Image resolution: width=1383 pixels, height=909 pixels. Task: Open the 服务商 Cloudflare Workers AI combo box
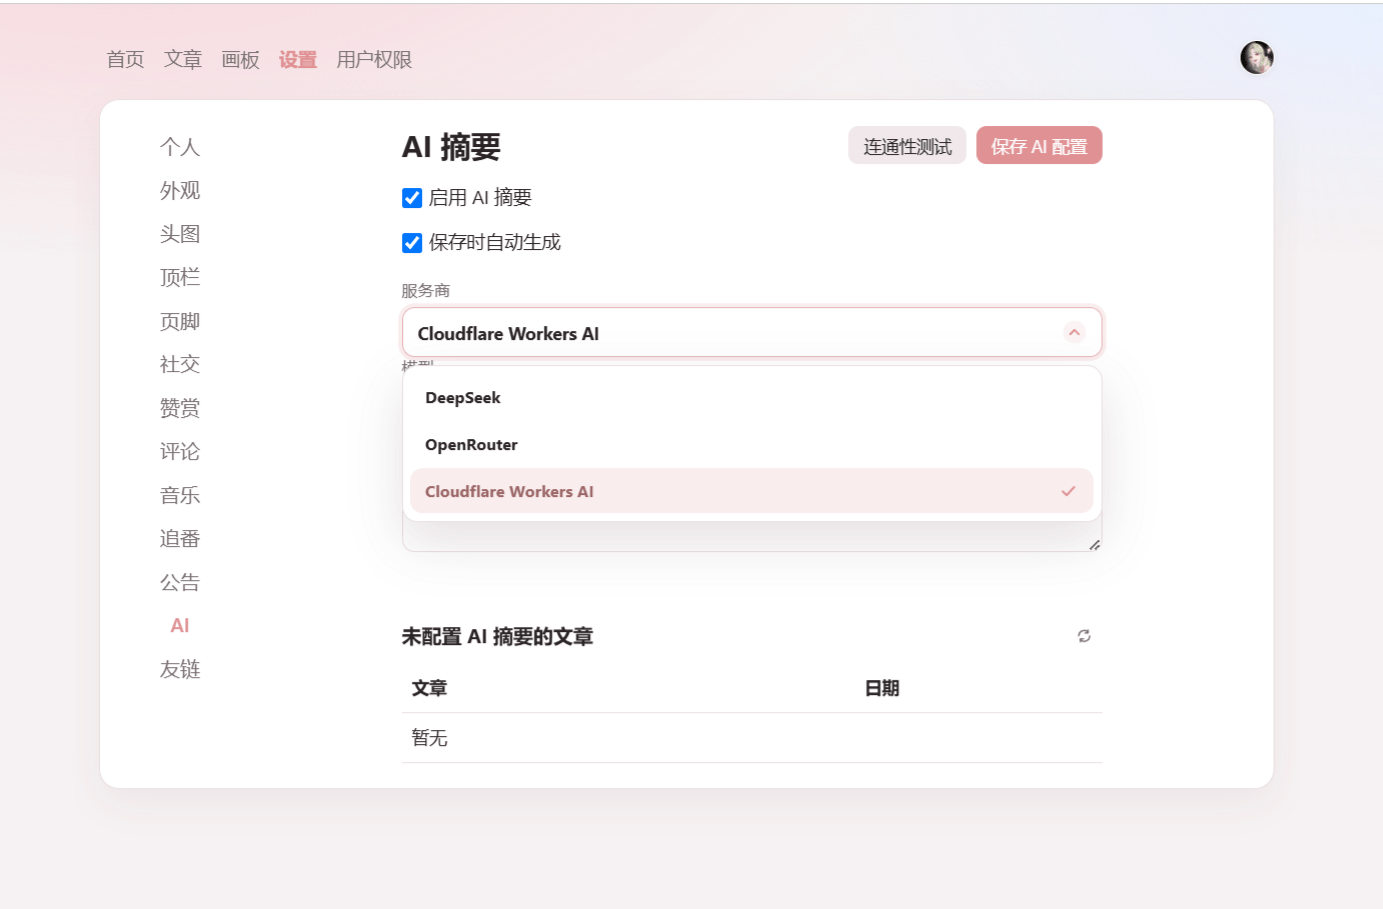click(x=752, y=332)
